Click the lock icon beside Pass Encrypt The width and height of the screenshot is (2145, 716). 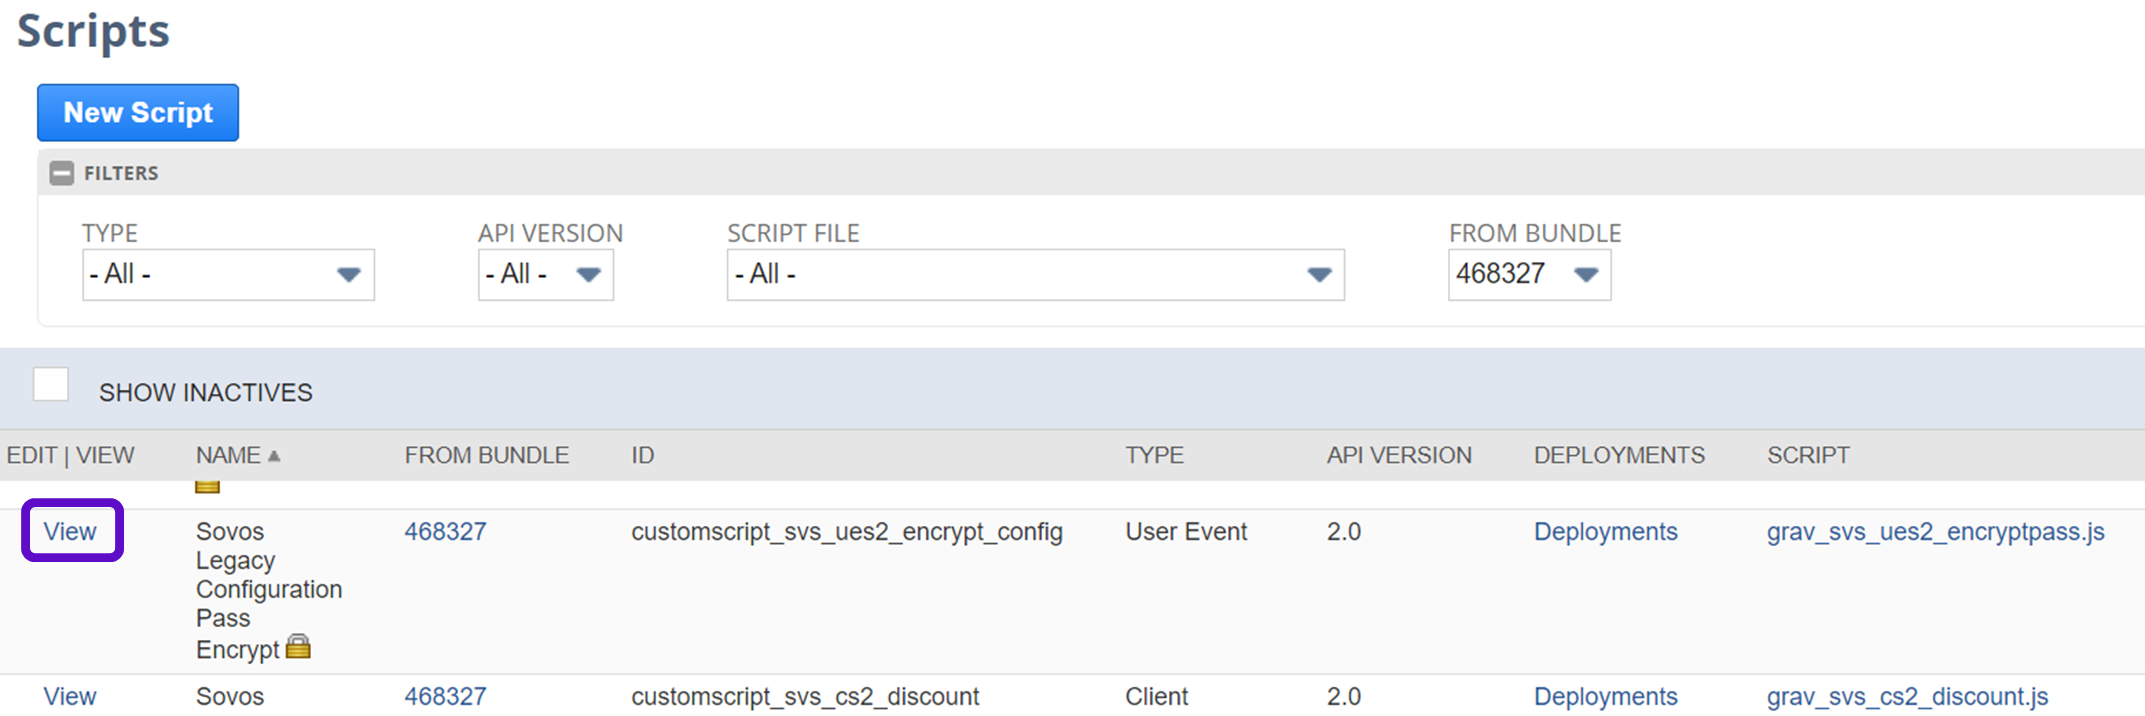pyautogui.click(x=298, y=648)
